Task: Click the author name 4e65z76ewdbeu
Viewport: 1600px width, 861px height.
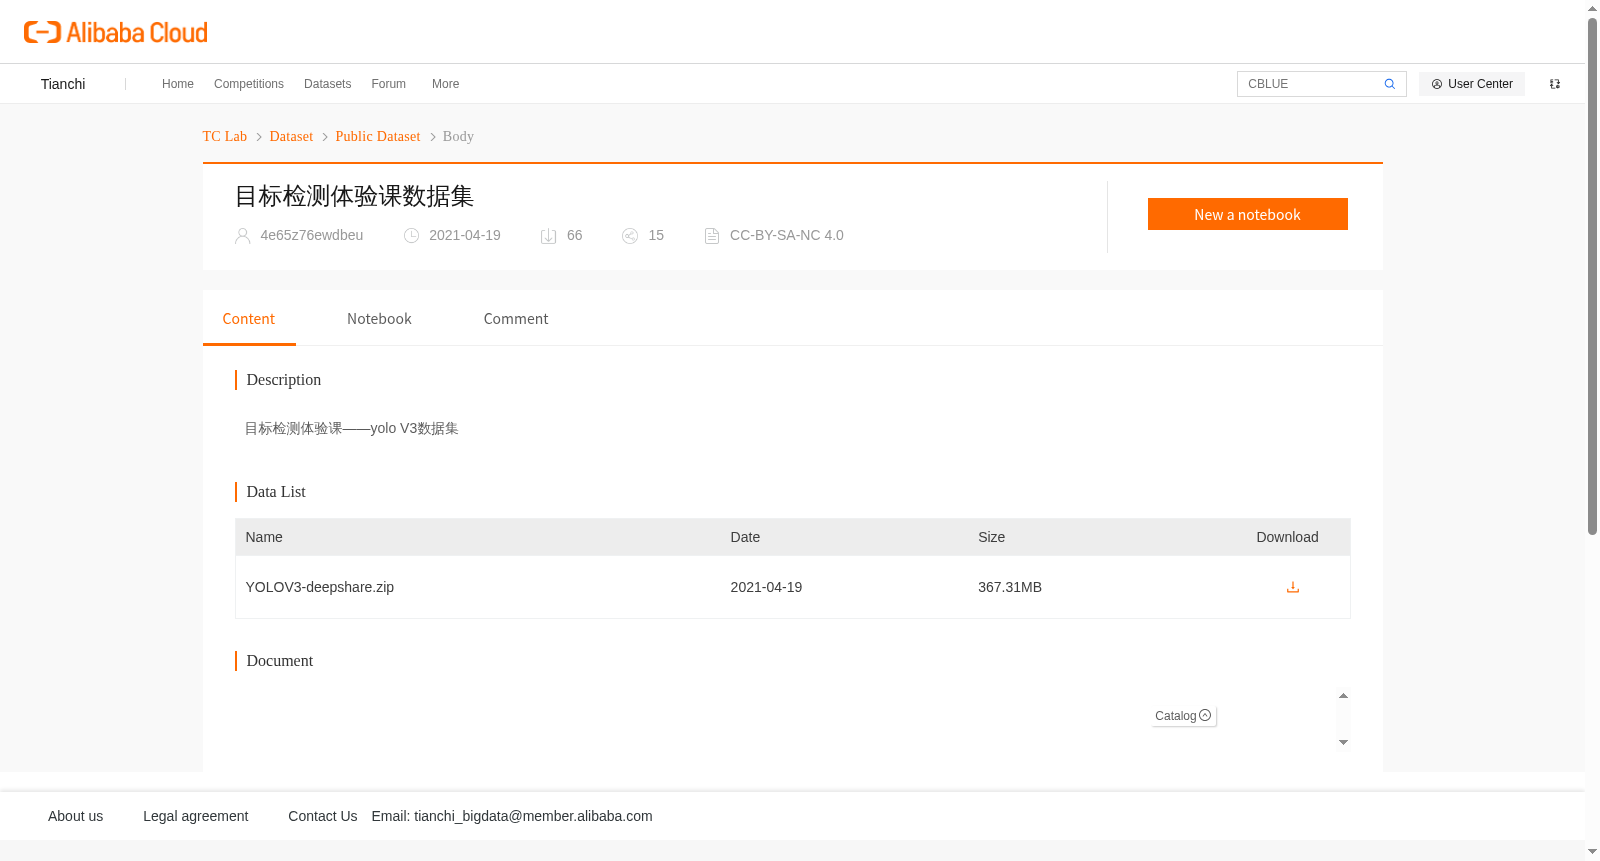Action: click(x=312, y=236)
